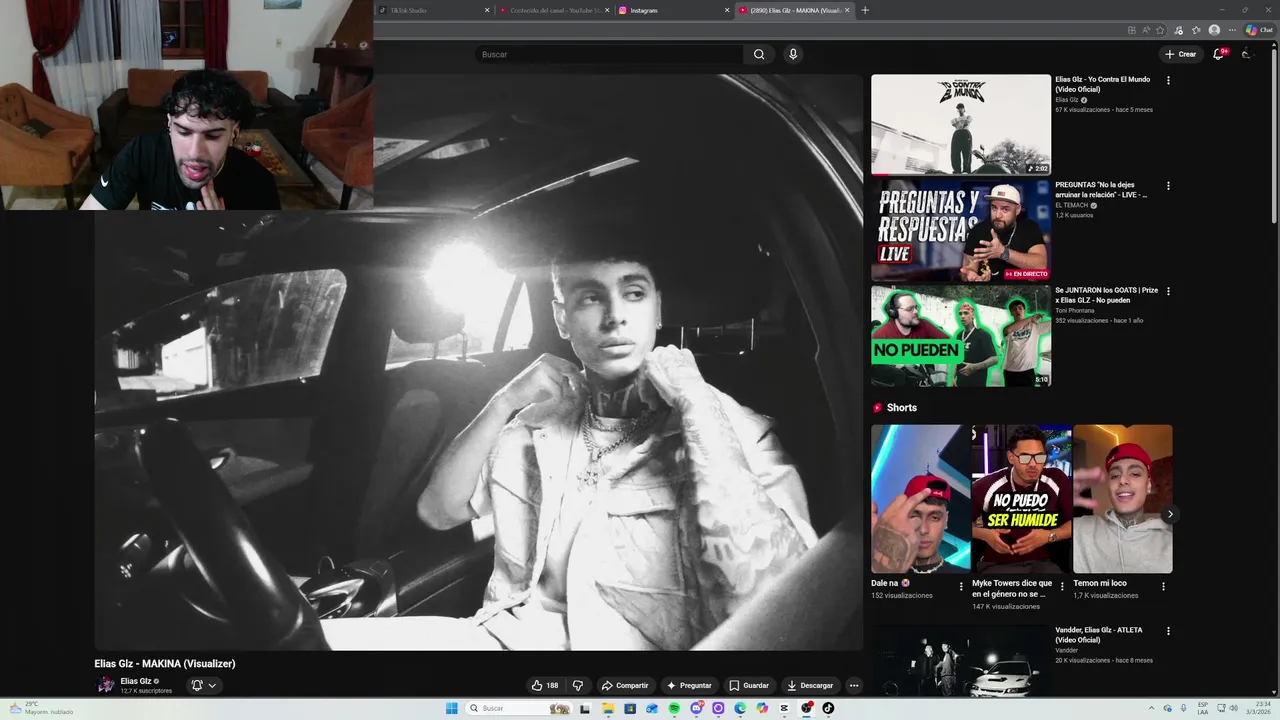Open options for Myke Towers short
Viewport: 1280px width, 720px height.
pyautogui.click(x=1062, y=587)
